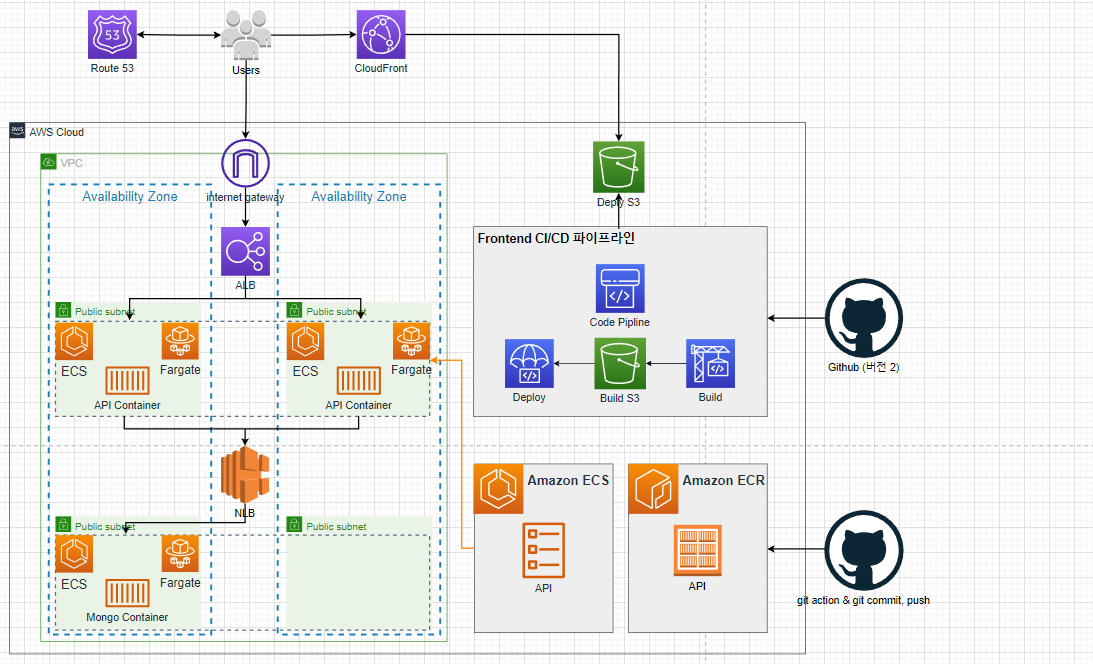
Task: Click the 'VPC' label text
Action: pyautogui.click(x=72, y=163)
